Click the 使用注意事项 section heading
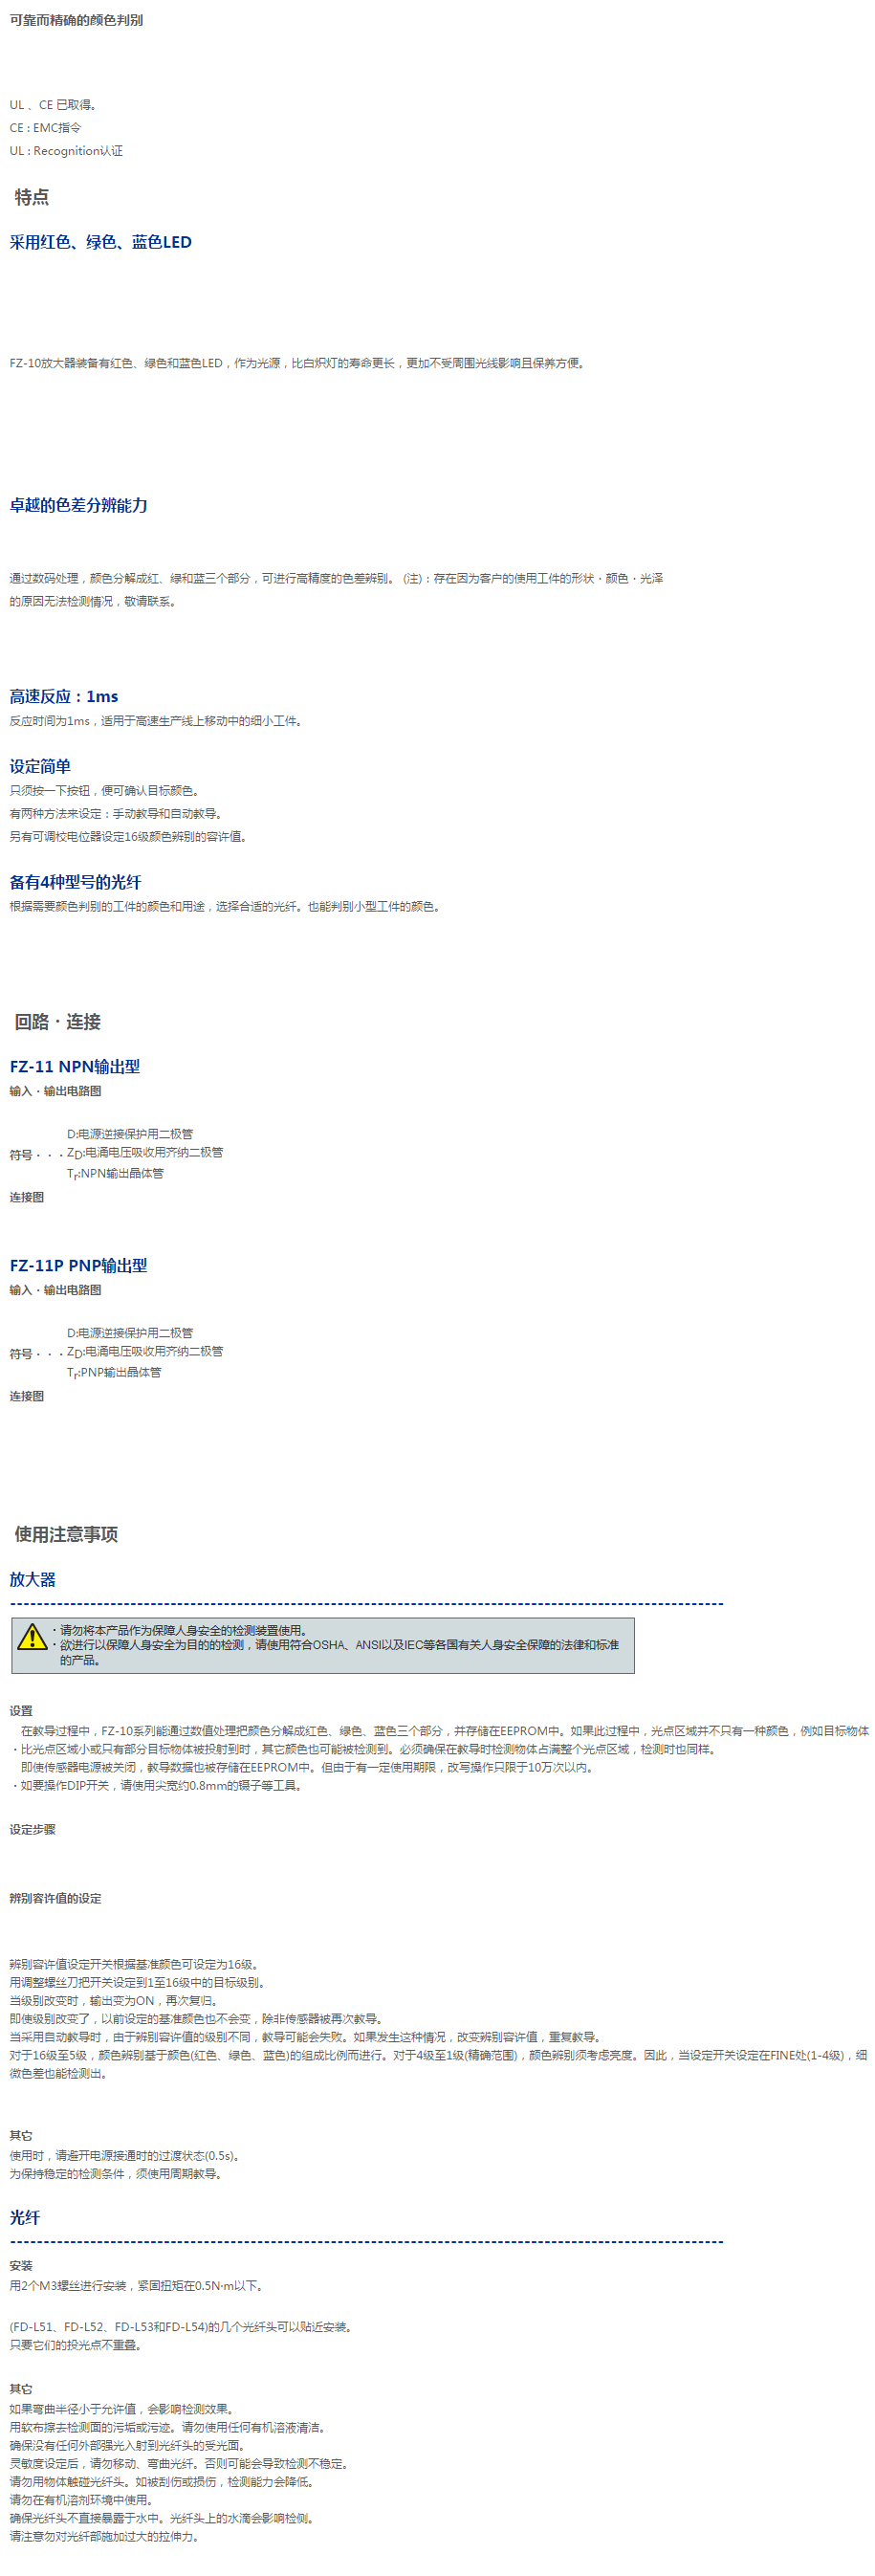The height and width of the screenshot is (2576, 875). (66, 1534)
